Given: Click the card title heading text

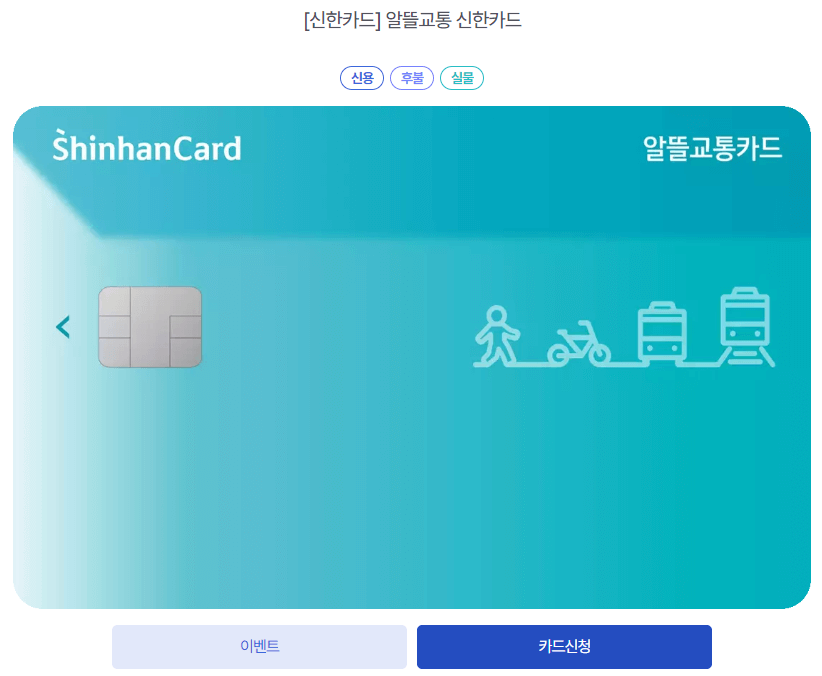Looking at the screenshot, I should [x=413, y=20].
